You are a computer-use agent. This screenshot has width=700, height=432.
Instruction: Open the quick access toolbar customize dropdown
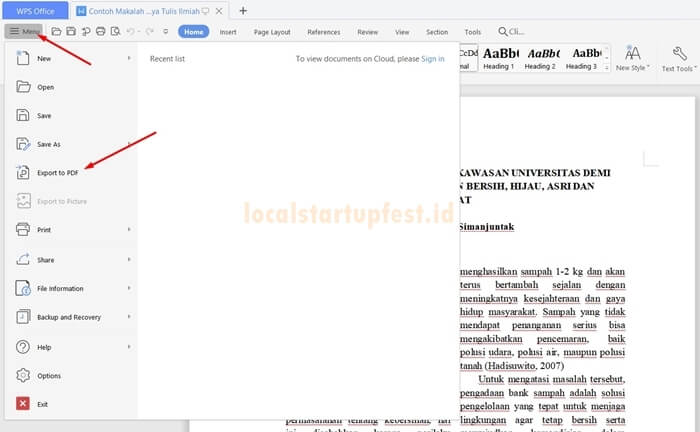(x=166, y=32)
